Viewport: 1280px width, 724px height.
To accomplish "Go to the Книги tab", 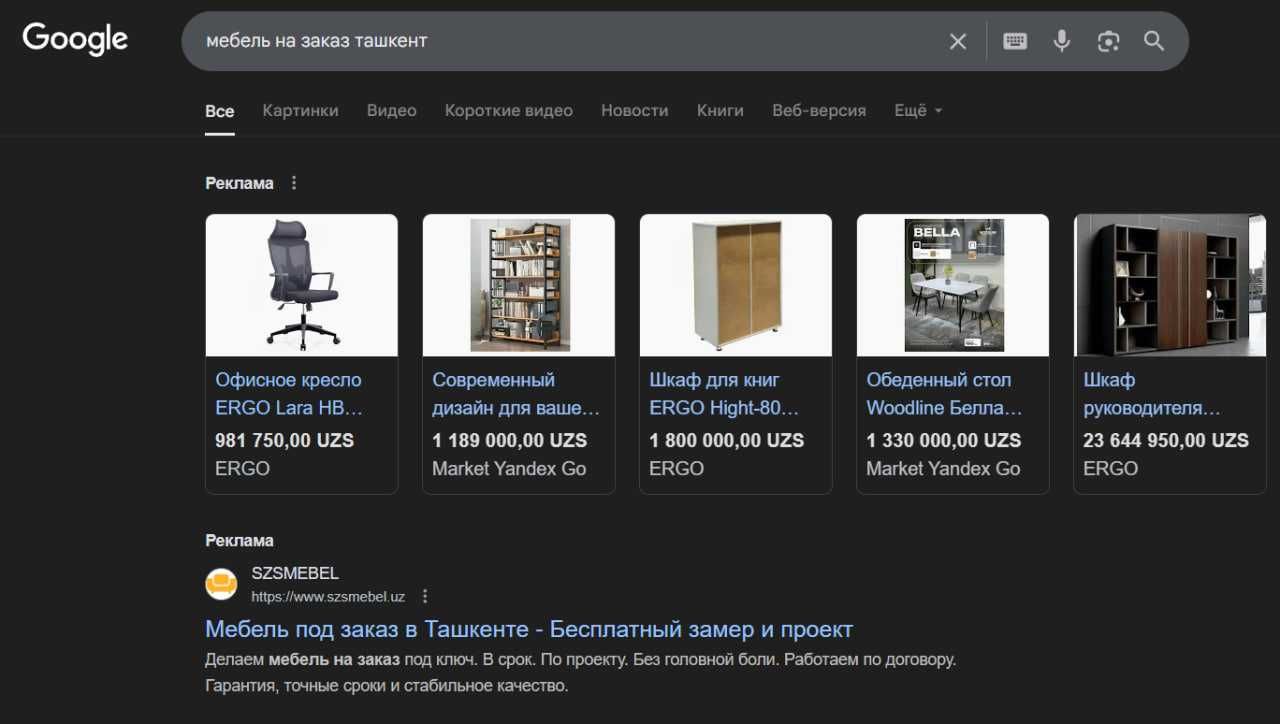I will [x=720, y=111].
